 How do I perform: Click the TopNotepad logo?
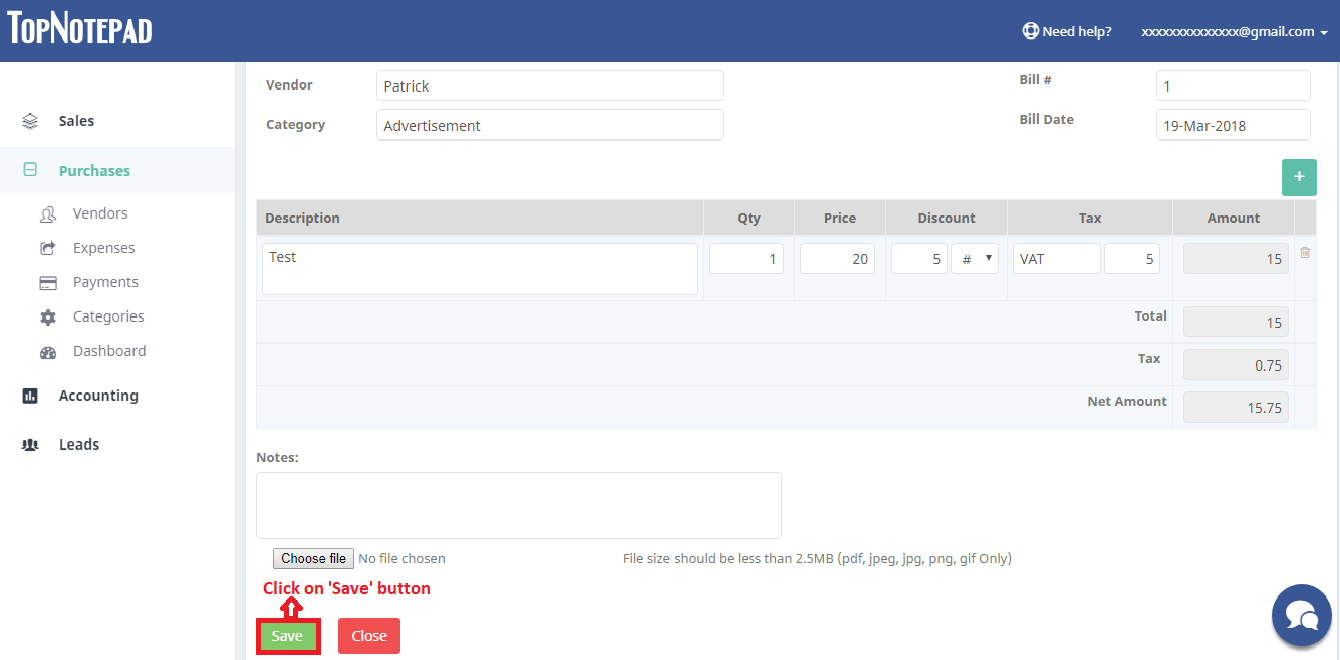(x=80, y=28)
